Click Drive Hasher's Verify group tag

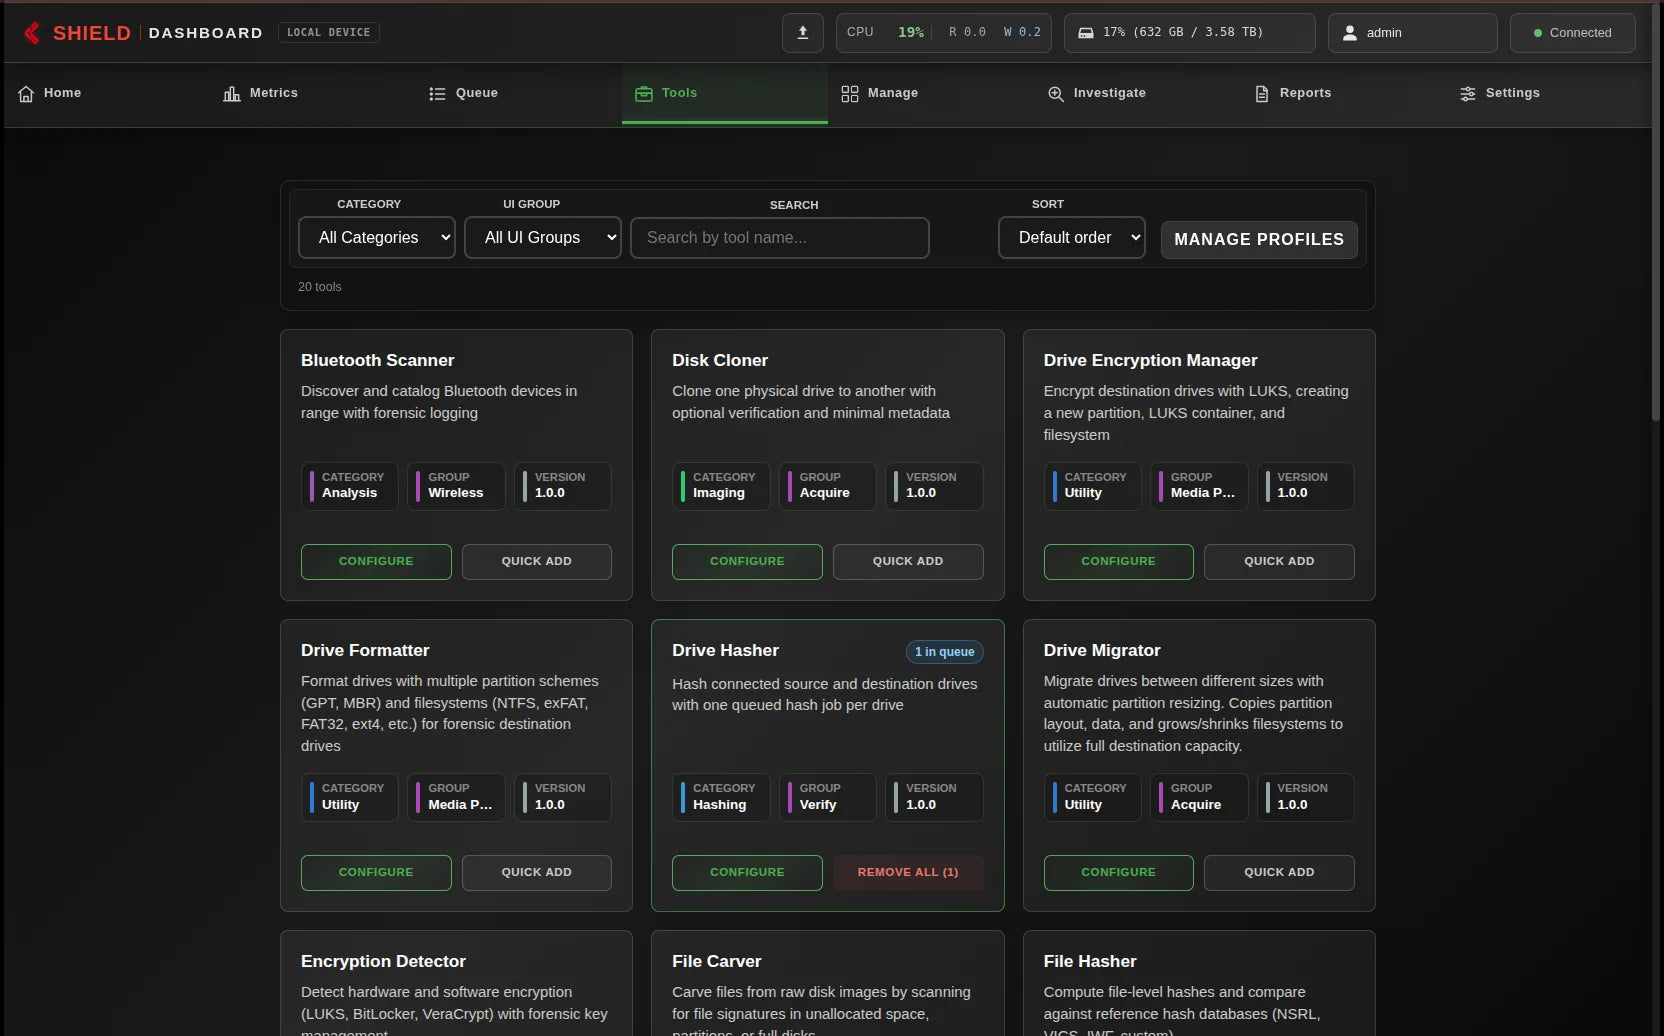point(828,797)
